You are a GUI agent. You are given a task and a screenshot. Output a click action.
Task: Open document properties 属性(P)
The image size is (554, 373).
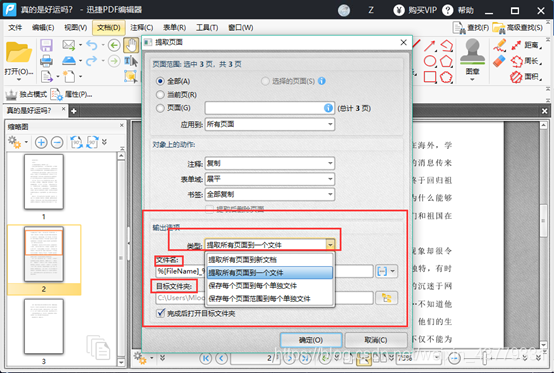pos(71,94)
